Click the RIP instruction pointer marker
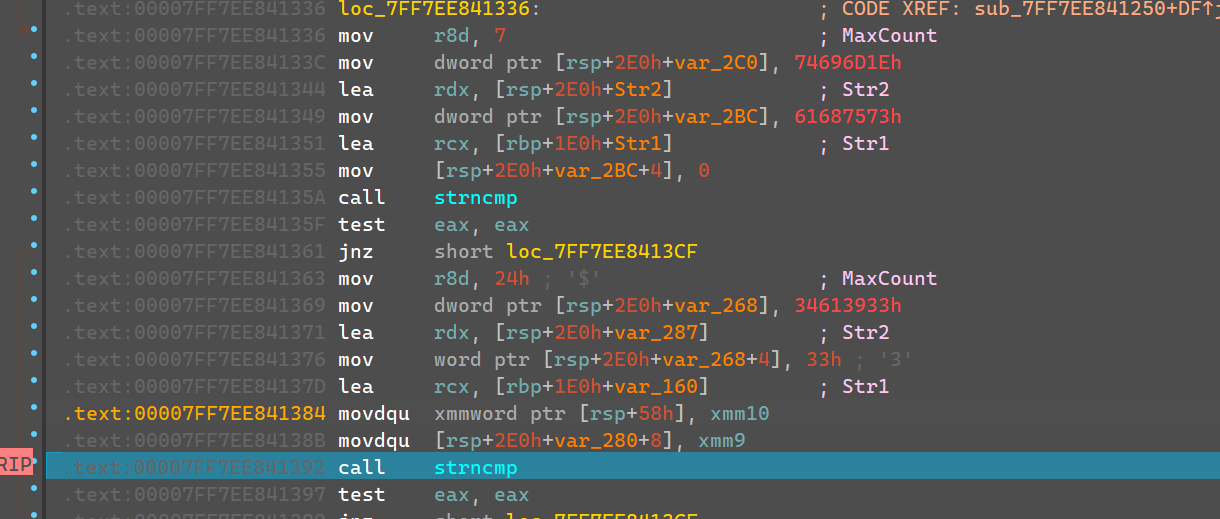Viewport: 1220px width, 519px height. click(14, 465)
